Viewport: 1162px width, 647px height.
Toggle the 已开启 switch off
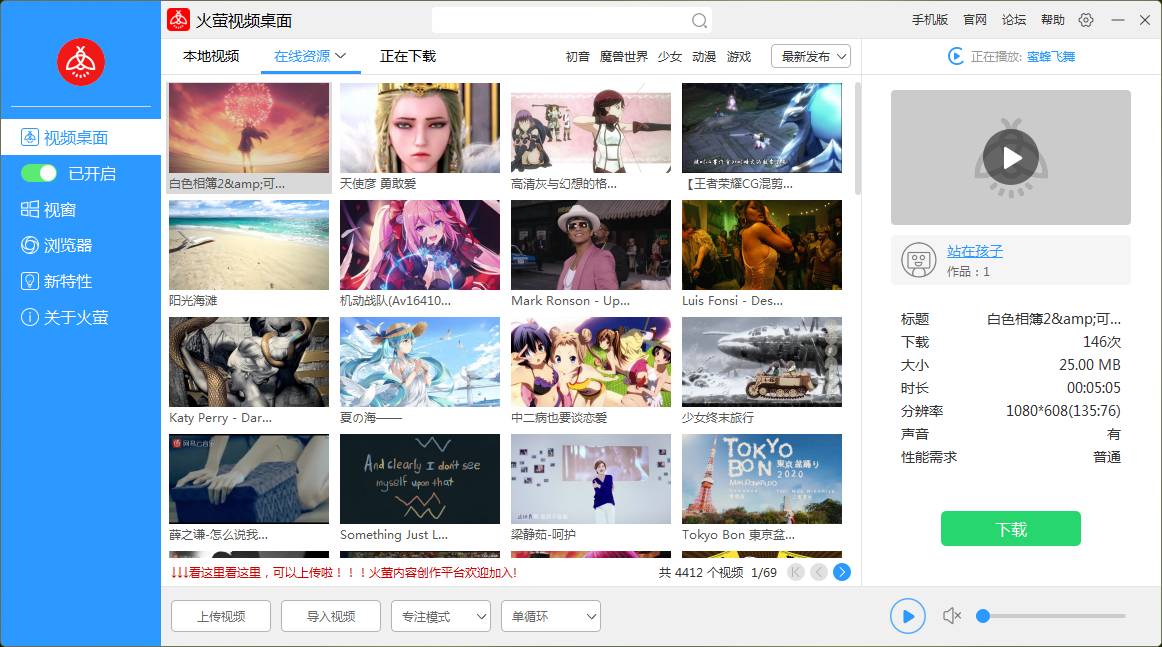click(39, 173)
